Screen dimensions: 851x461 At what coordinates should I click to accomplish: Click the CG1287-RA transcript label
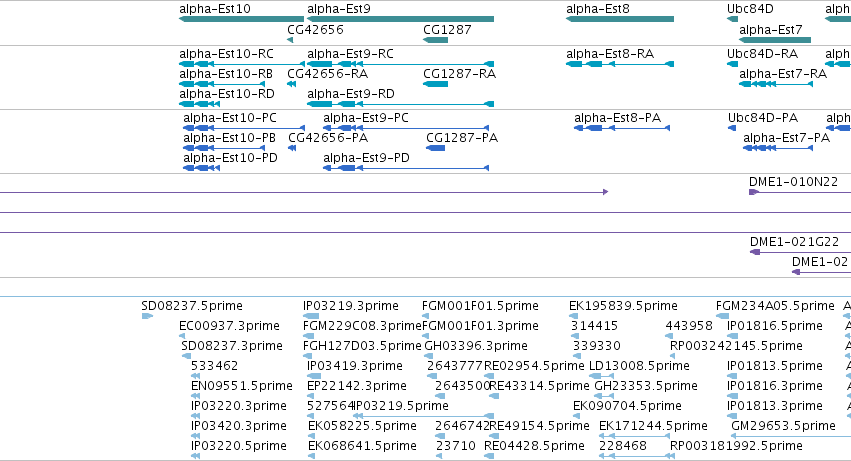[459, 74]
